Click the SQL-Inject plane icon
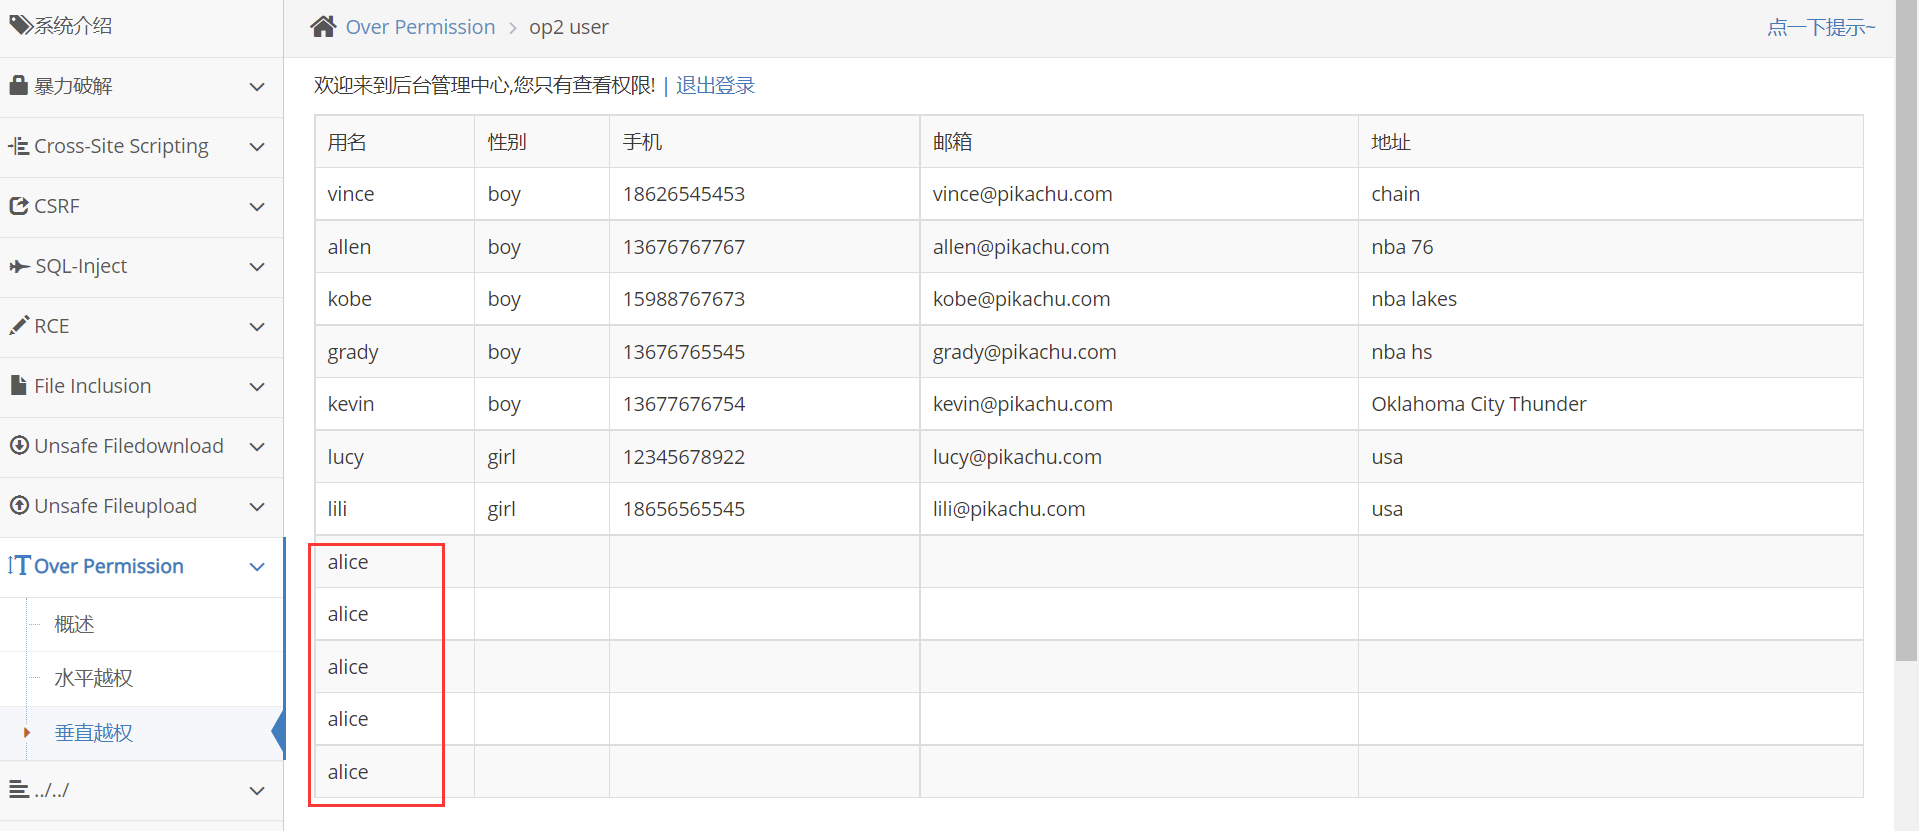1919x831 pixels. (18, 266)
